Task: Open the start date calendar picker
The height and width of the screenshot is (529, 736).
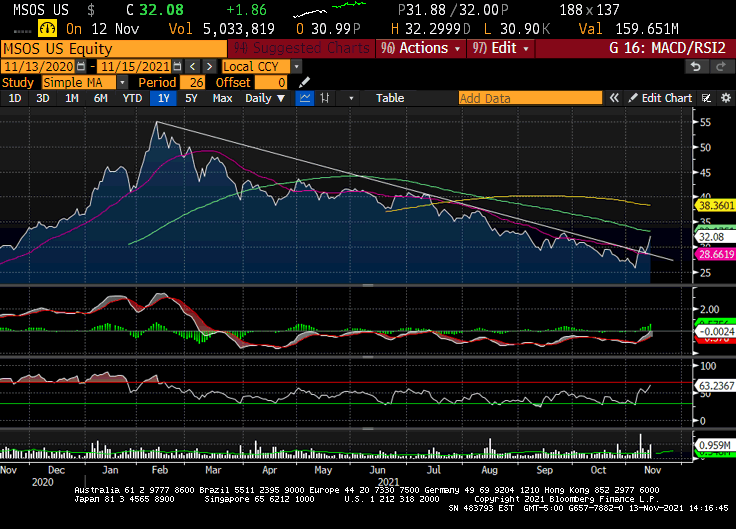Action: click(81, 67)
